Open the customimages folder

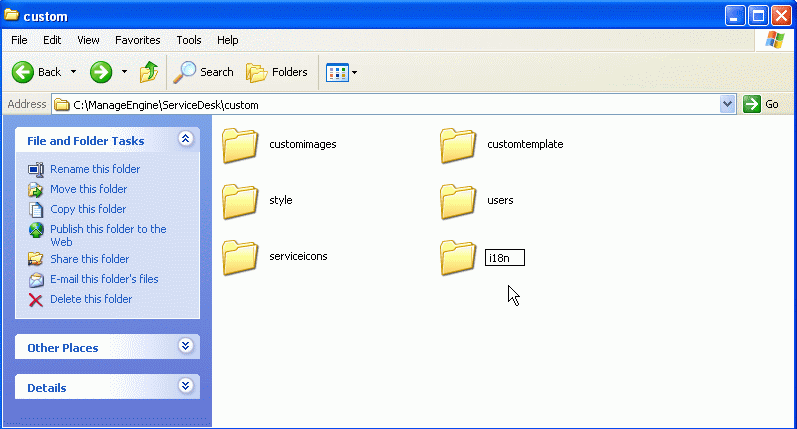click(x=240, y=145)
